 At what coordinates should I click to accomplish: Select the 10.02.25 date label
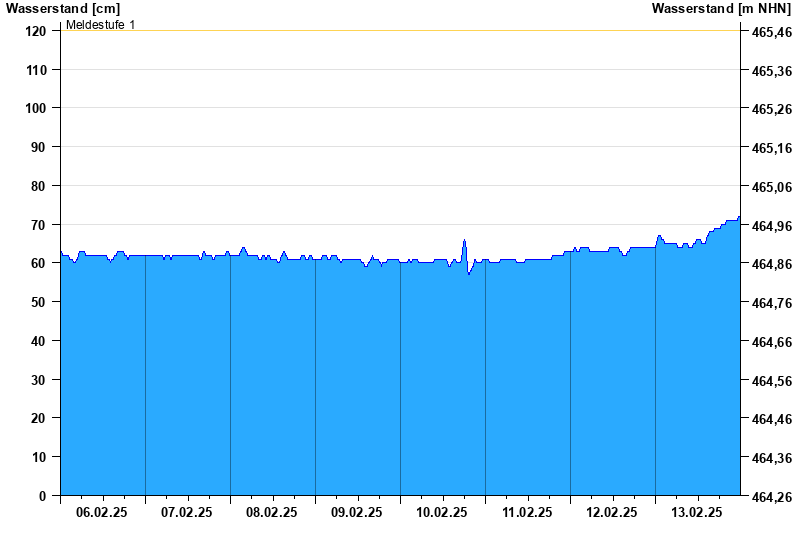coord(442,512)
